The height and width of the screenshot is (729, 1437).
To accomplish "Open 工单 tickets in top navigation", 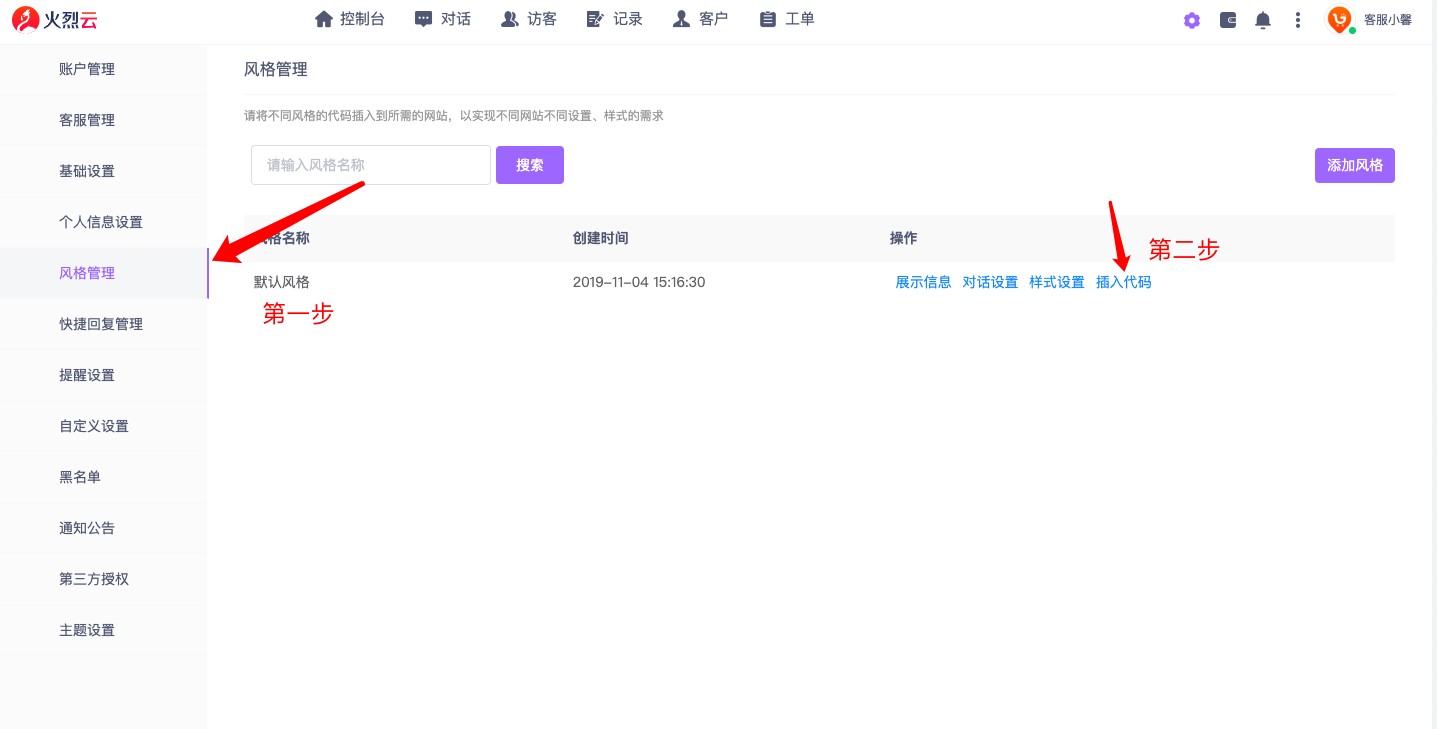I will 787,19.
